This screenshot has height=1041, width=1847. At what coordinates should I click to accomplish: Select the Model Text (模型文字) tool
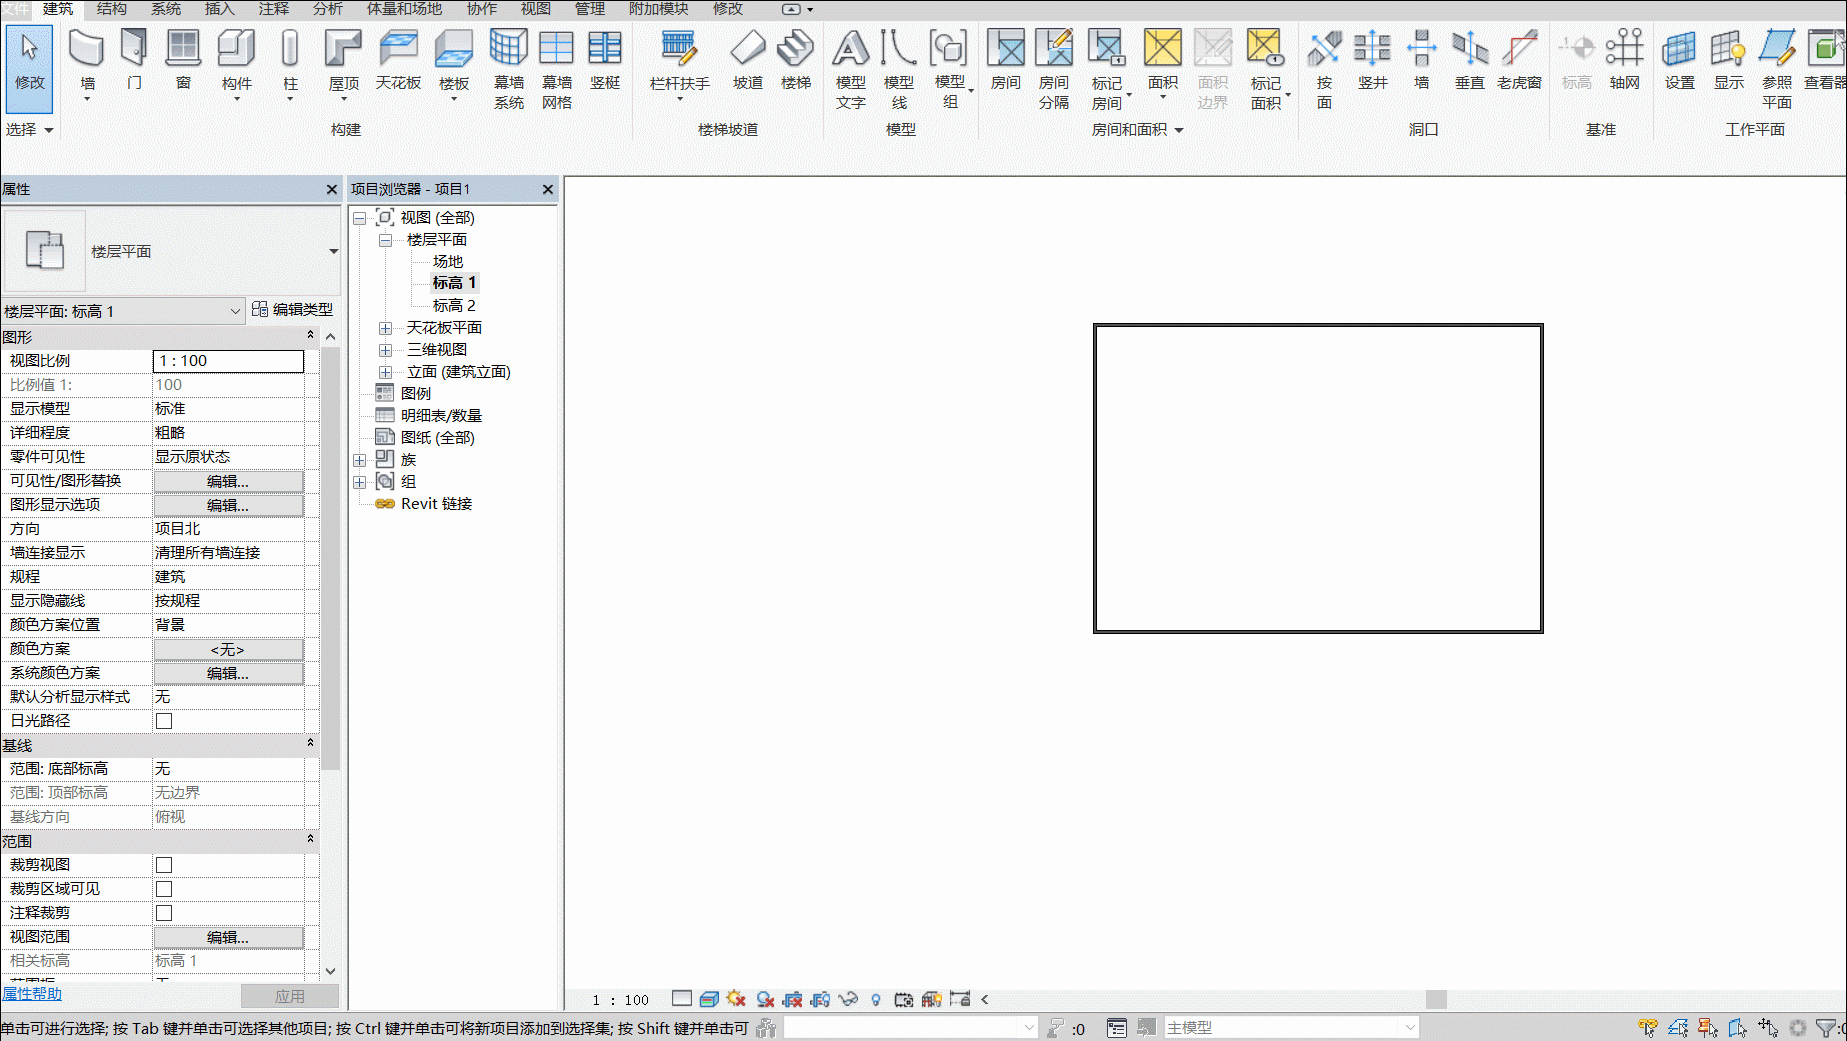[851, 68]
